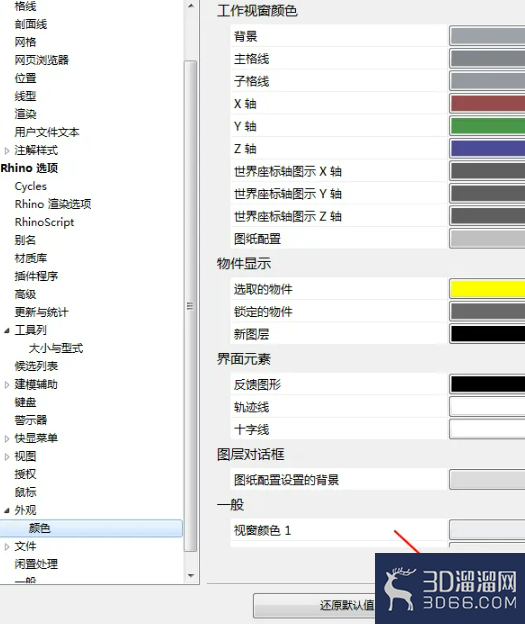Open the 背景 color swatch
Viewport: 525px width, 624px height.
487,36
